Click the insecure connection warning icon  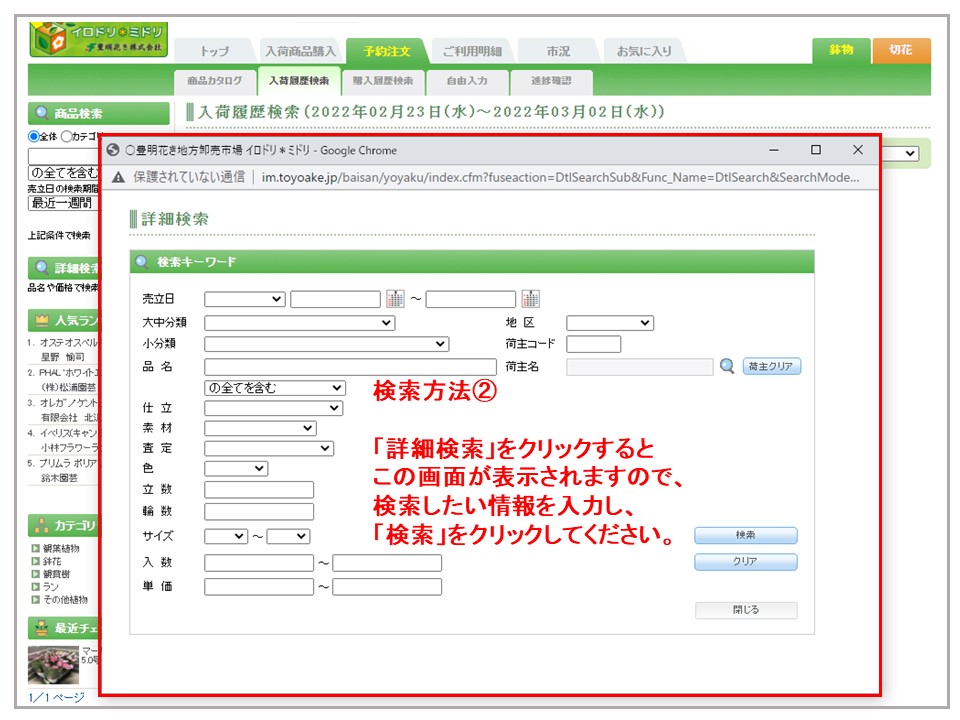click(118, 177)
